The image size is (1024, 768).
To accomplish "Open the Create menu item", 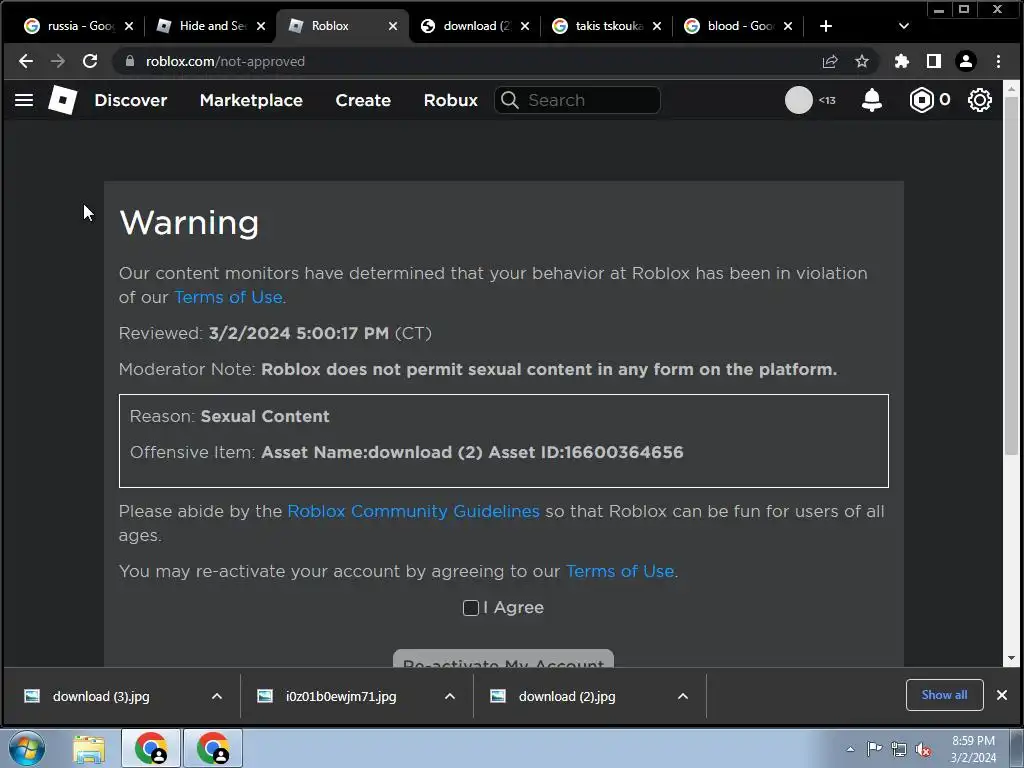I will pos(363,100).
